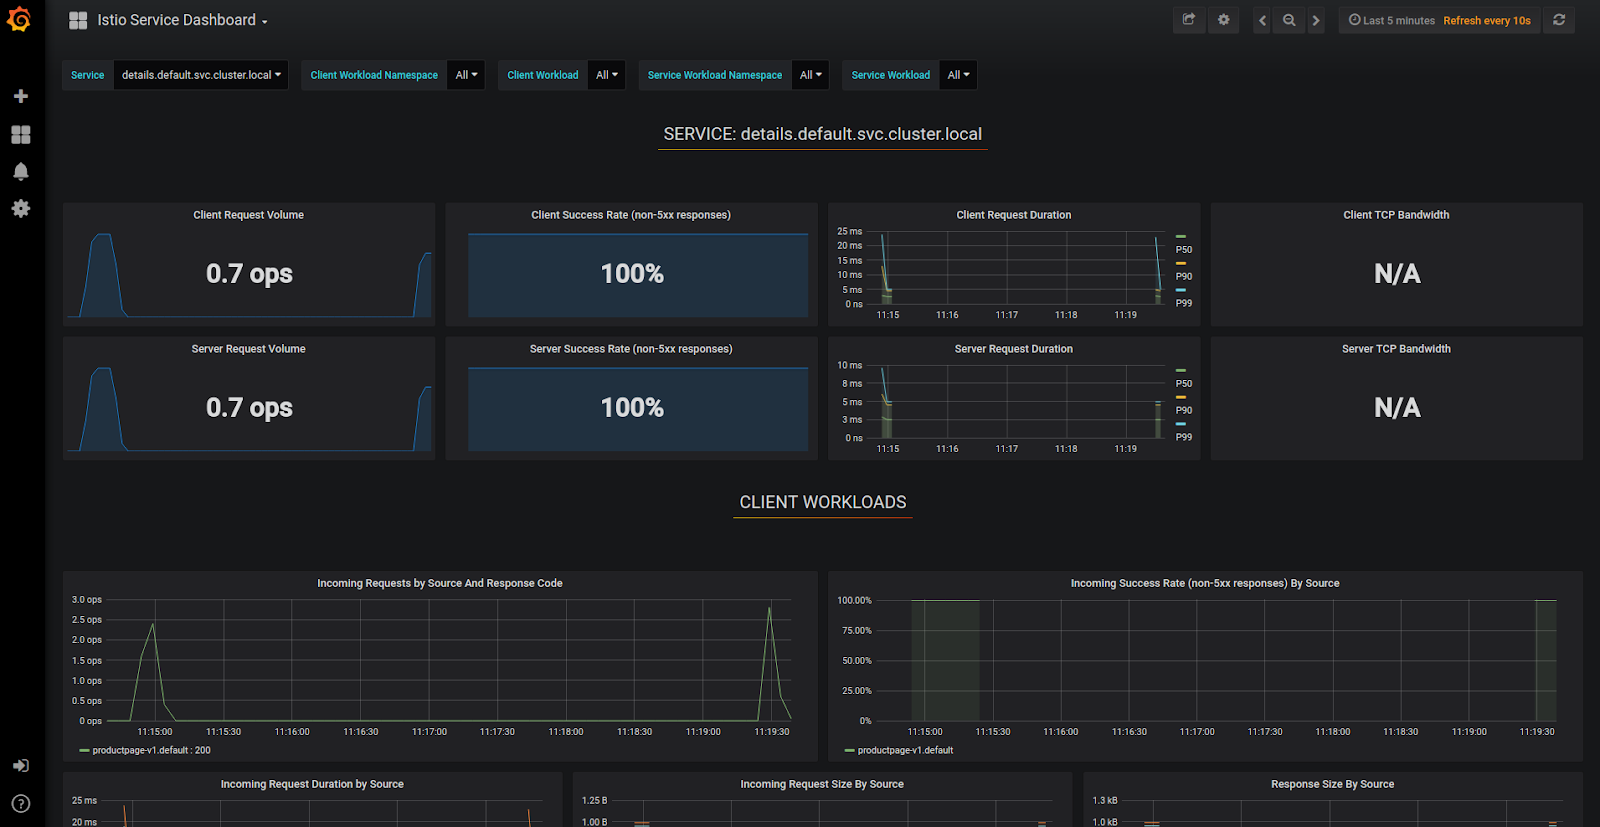This screenshot has height=827, width=1600.
Task: Click the N/A value in Server TCP Bandwidth
Action: tap(1397, 407)
